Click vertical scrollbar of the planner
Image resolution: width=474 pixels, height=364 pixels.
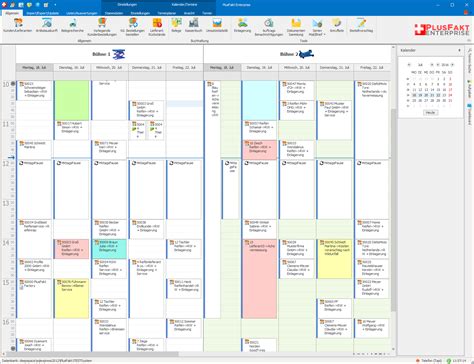393,210
